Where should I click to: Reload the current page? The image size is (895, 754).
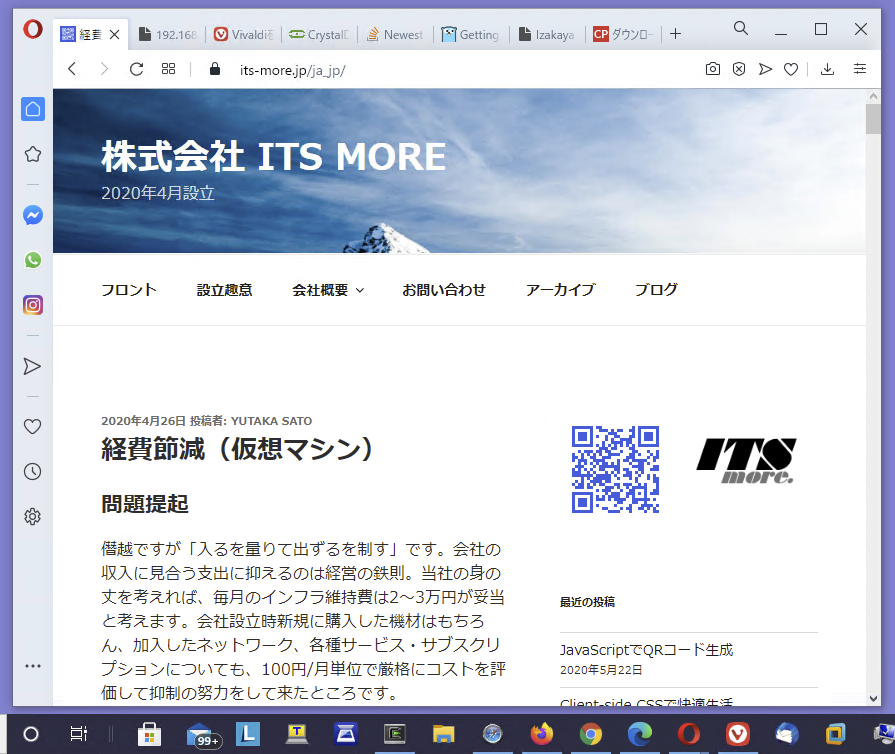pyautogui.click(x=137, y=69)
